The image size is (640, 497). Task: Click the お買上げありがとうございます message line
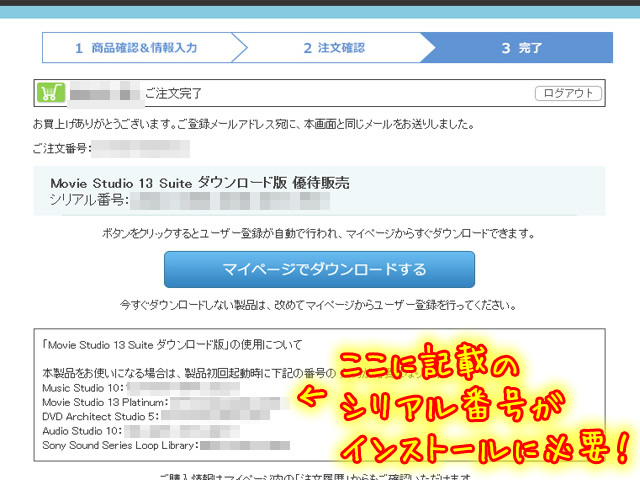pos(253,124)
